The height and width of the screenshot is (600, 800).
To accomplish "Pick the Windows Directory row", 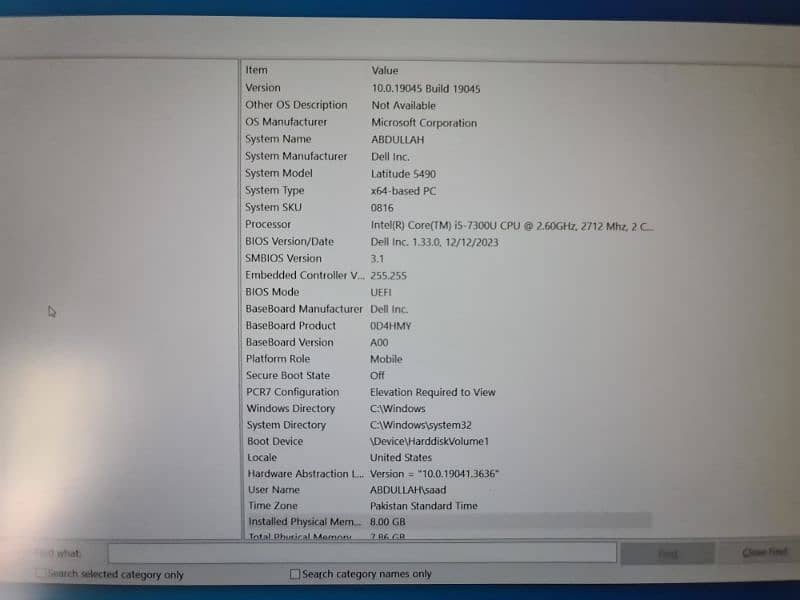I will click(291, 408).
